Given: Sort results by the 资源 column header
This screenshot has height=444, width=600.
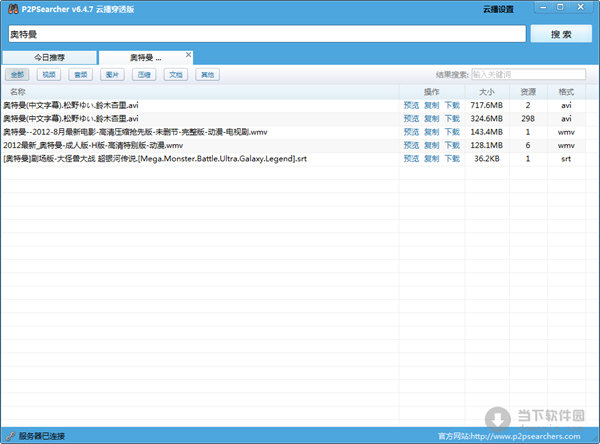Looking at the screenshot, I should (x=528, y=91).
